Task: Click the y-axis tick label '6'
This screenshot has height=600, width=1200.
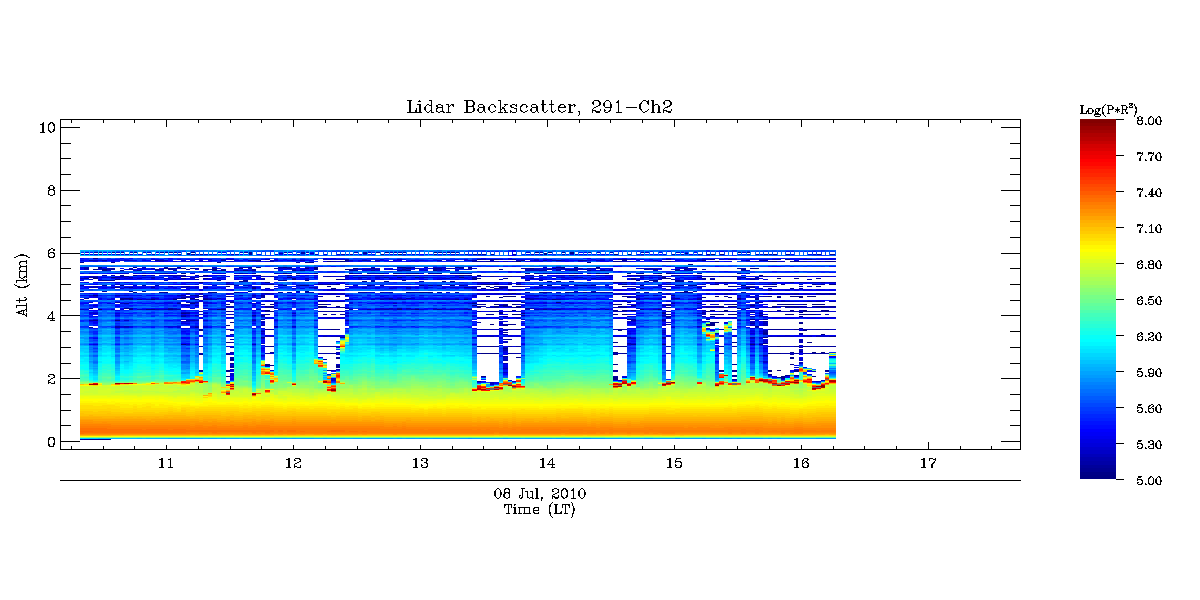Action: click(x=50, y=253)
